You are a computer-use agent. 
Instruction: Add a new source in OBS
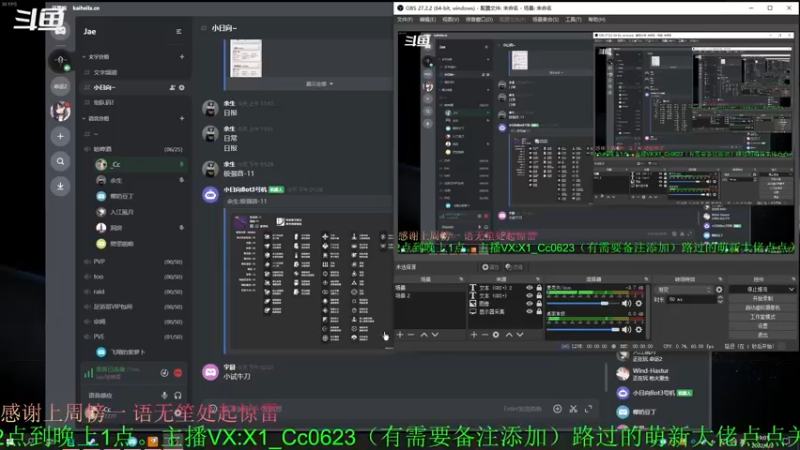tap(474, 335)
